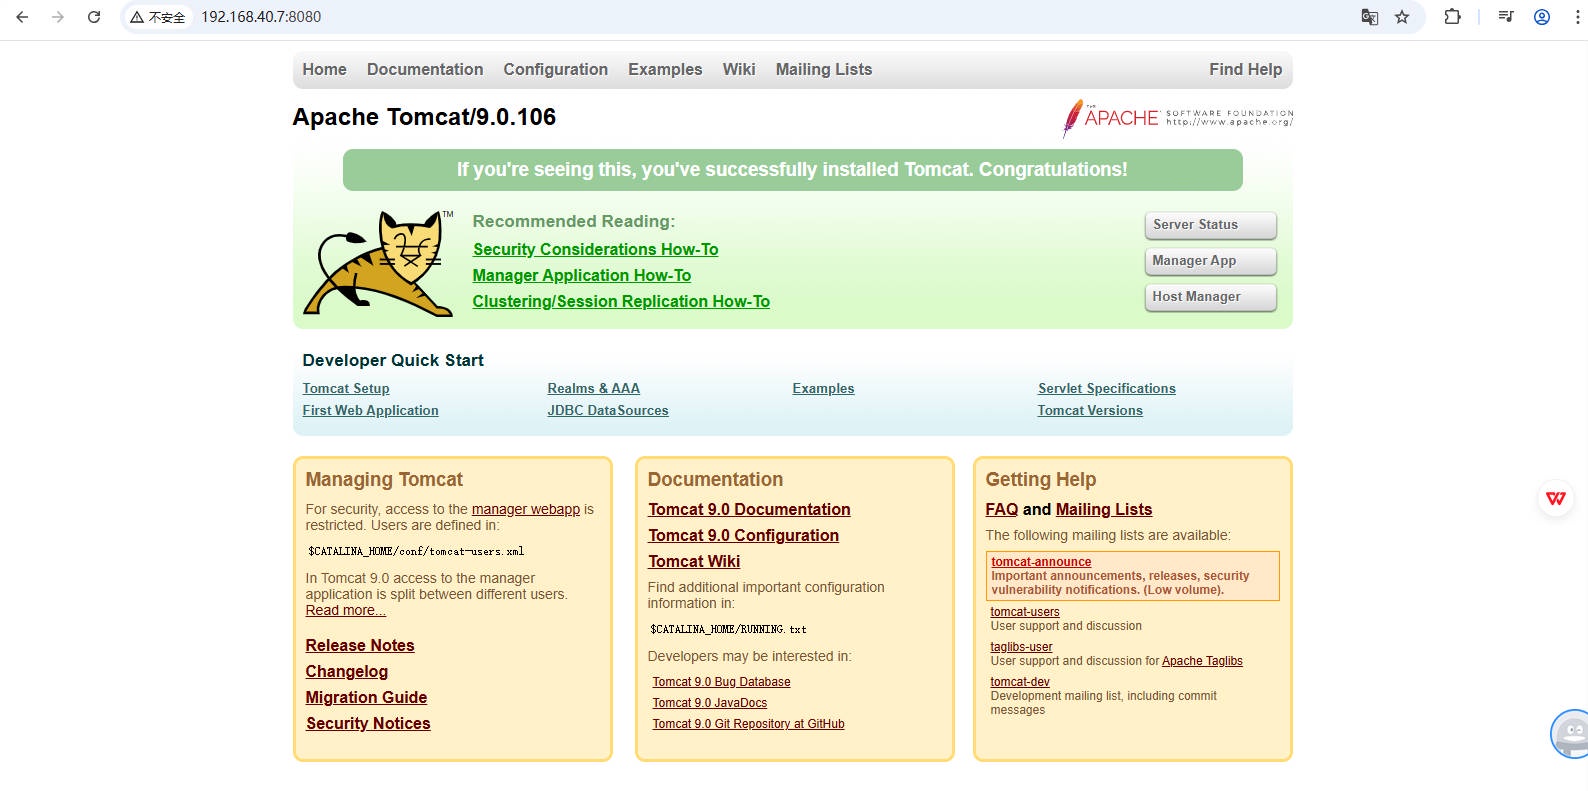This screenshot has height=791, width=1588.
Task: Click the Read more... link
Action: 345,610
